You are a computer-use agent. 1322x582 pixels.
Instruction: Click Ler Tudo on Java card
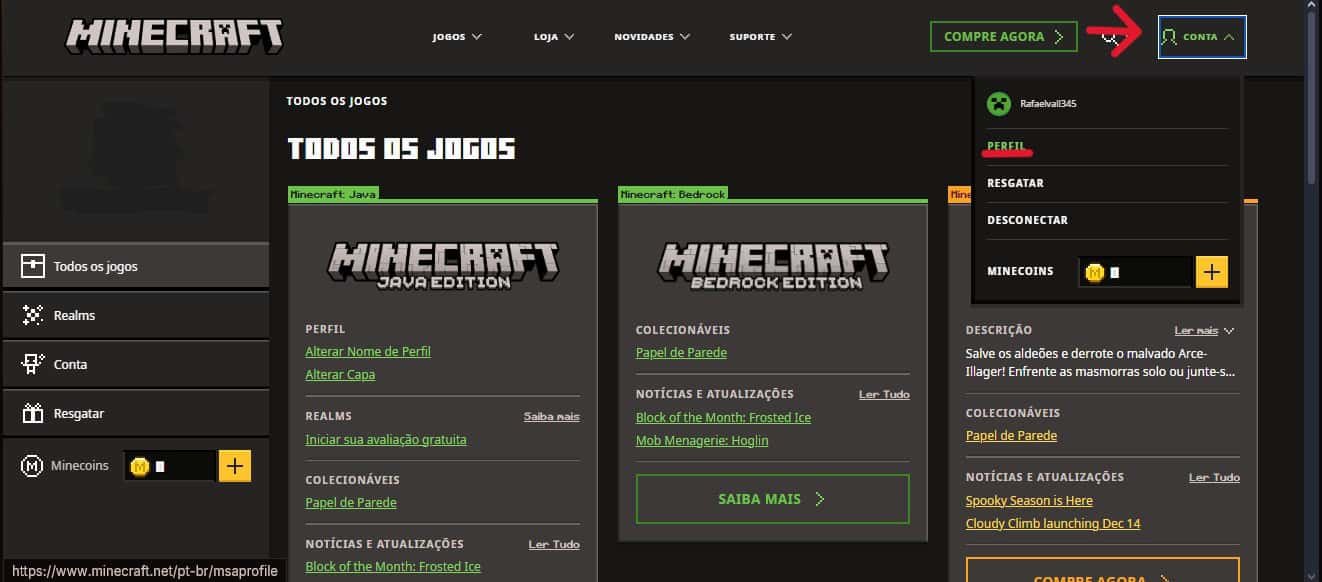554,544
